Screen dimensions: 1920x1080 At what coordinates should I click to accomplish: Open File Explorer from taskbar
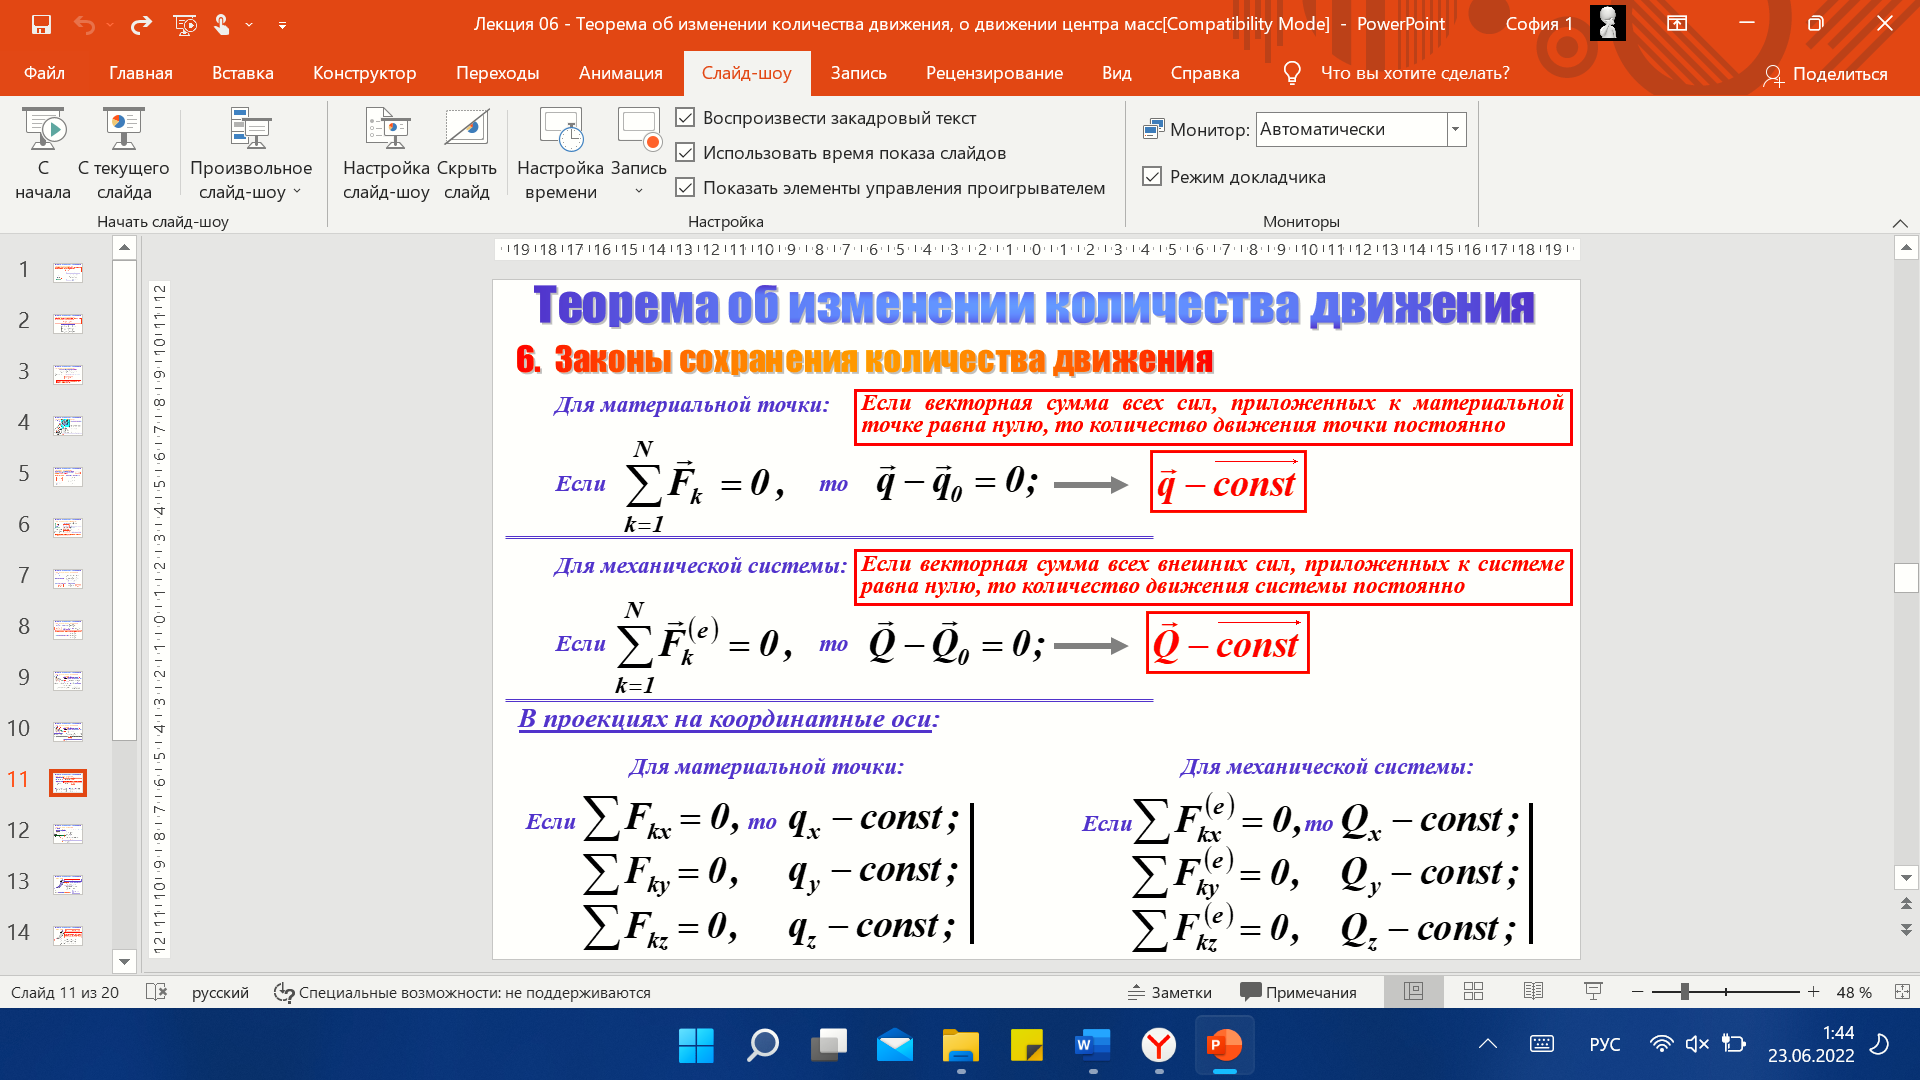point(960,1045)
